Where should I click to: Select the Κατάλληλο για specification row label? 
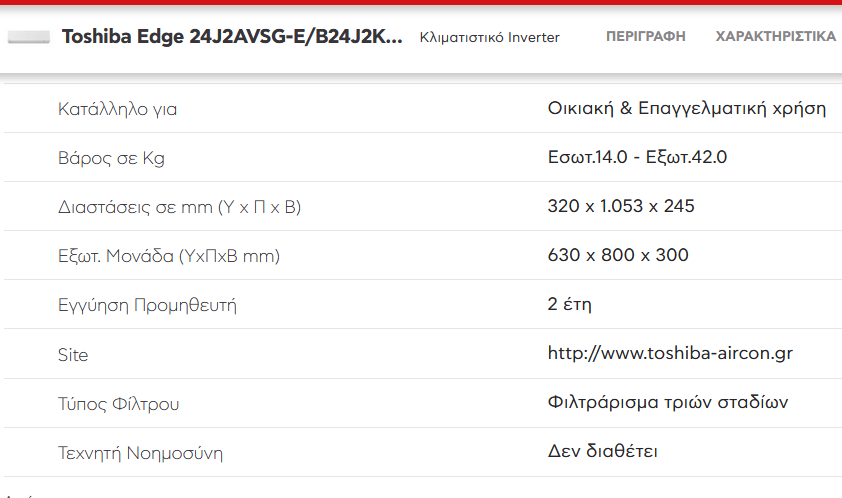click(118, 109)
